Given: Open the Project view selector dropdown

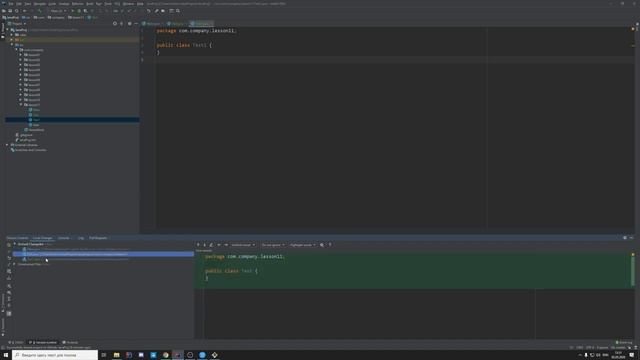Looking at the screenshot, I should tap(17, 24).
